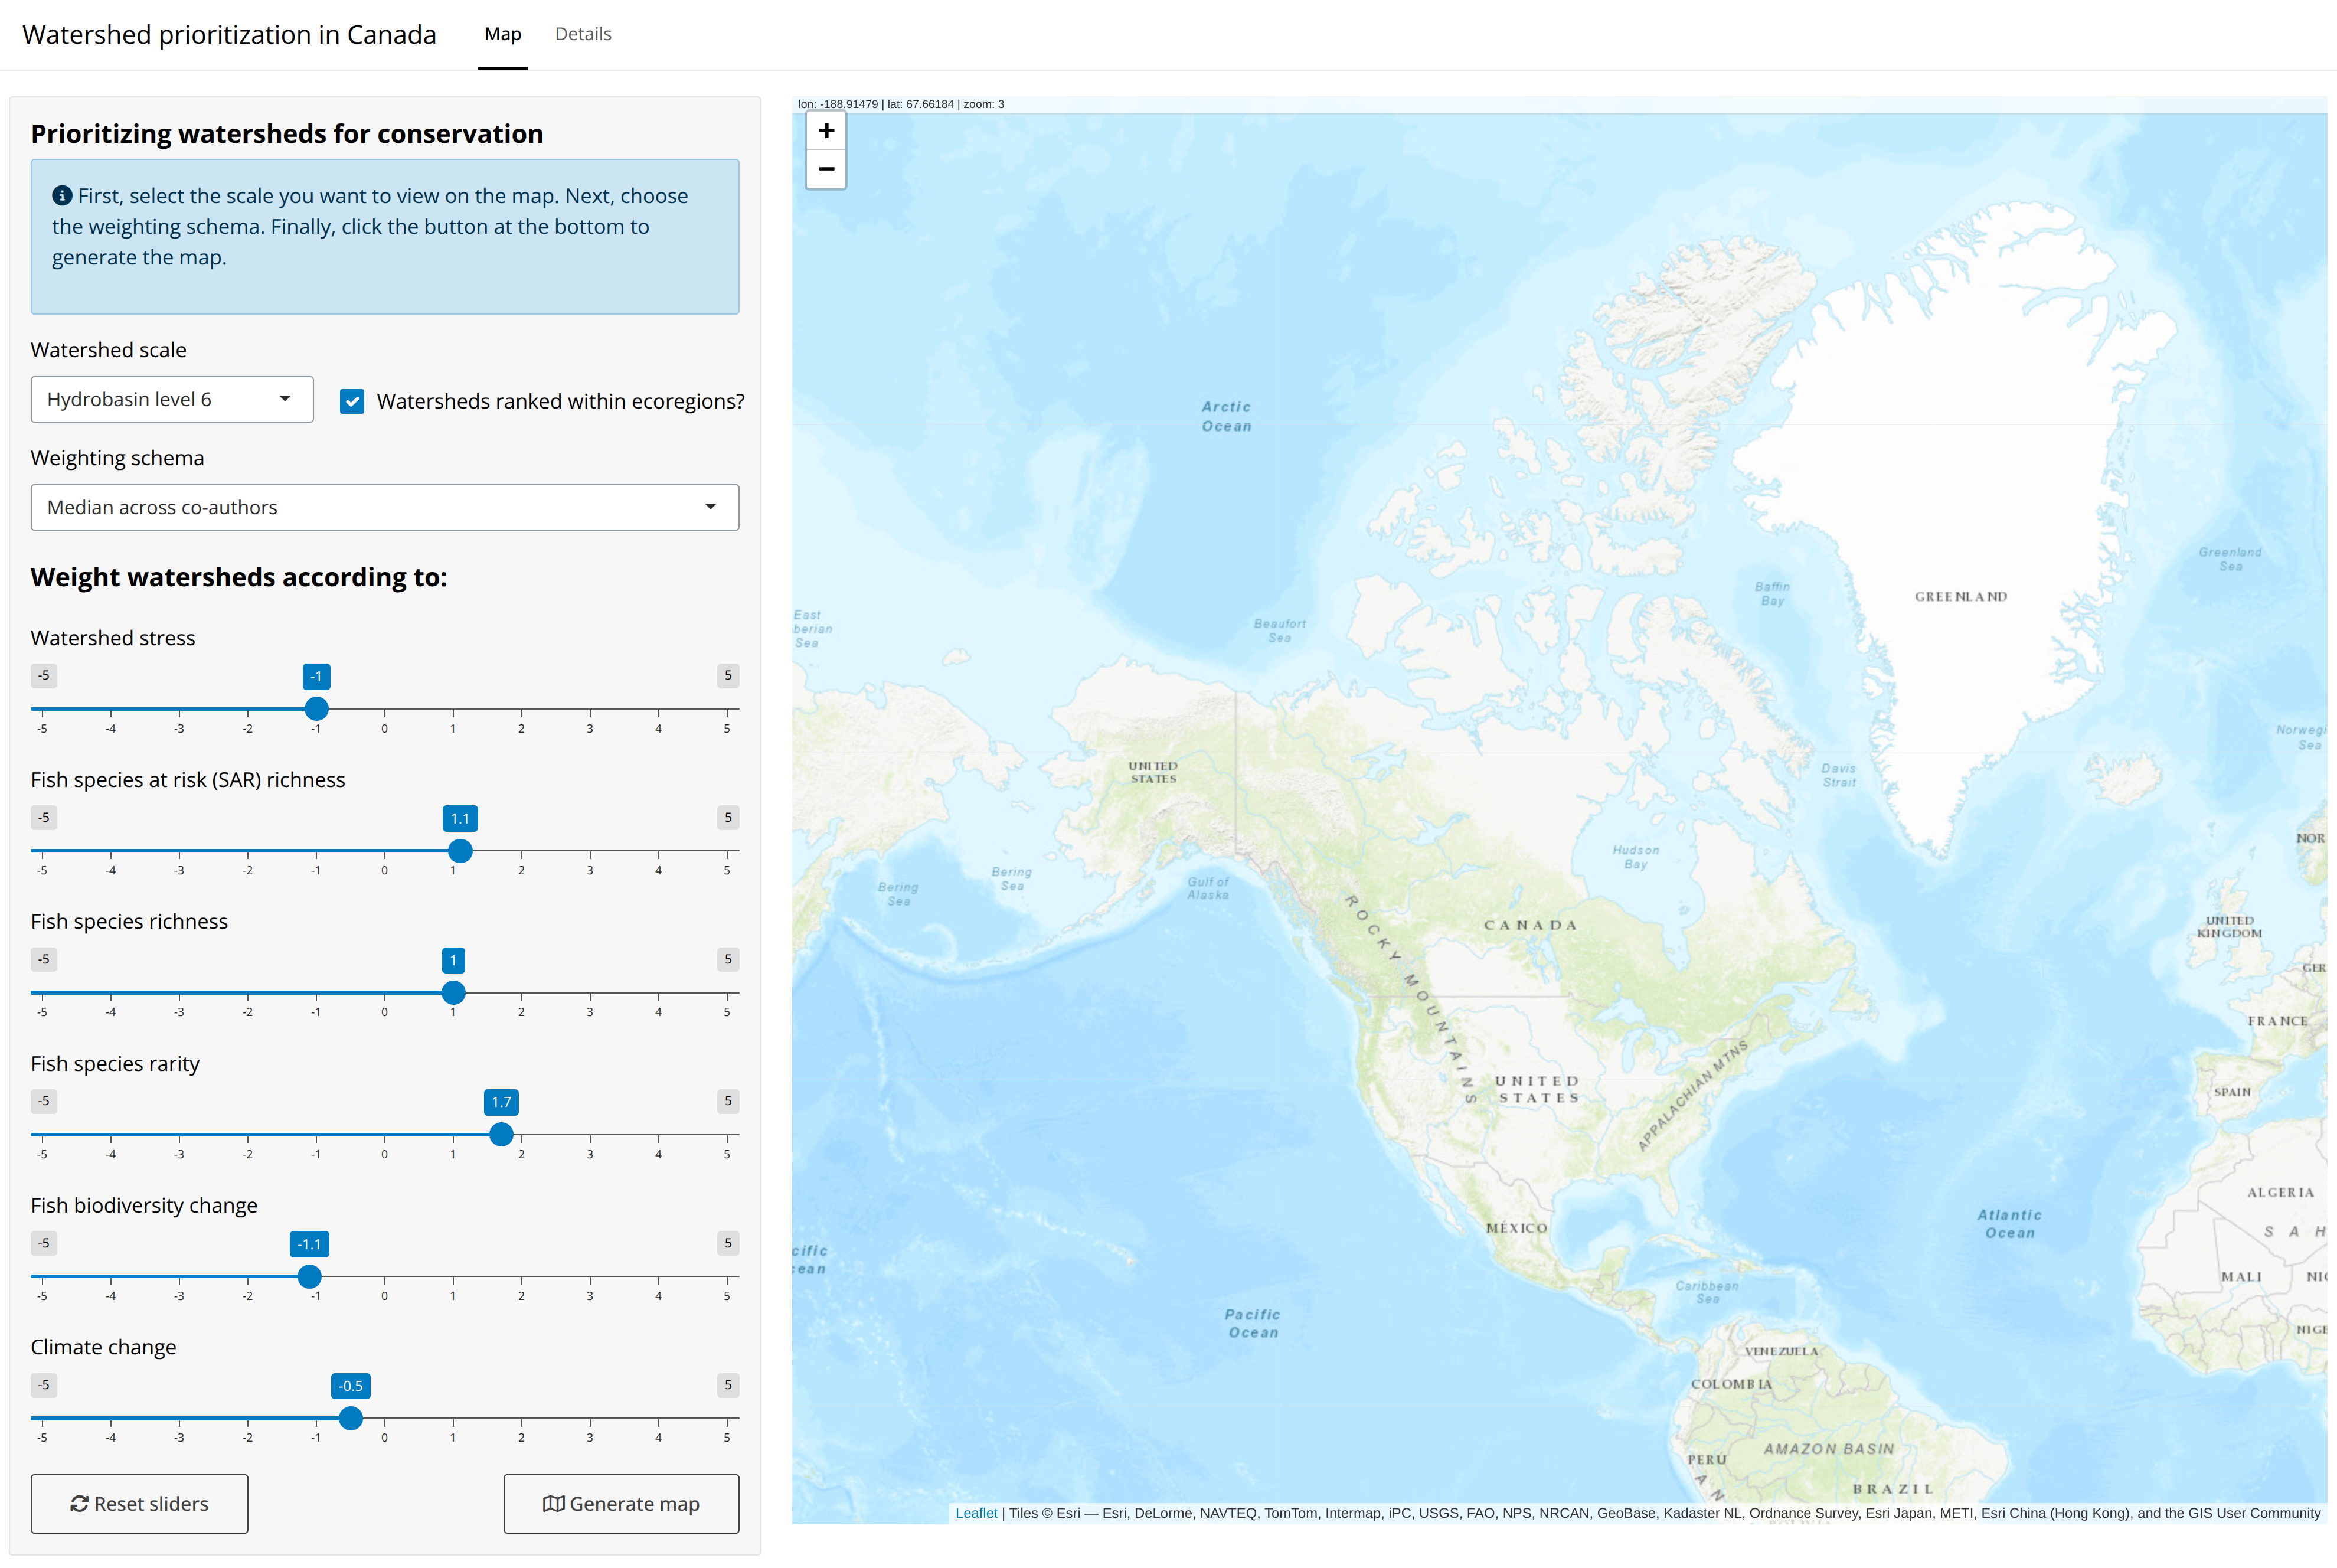Click the Fish species rarity slider handle

coord(501,1135)
